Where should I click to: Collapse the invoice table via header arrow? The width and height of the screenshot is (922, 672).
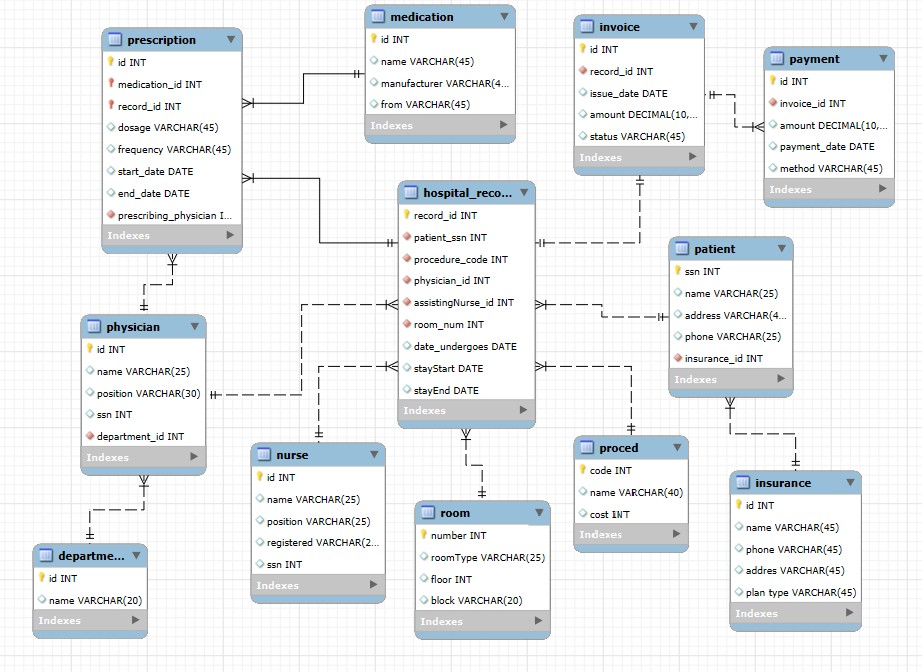(693, 26)
